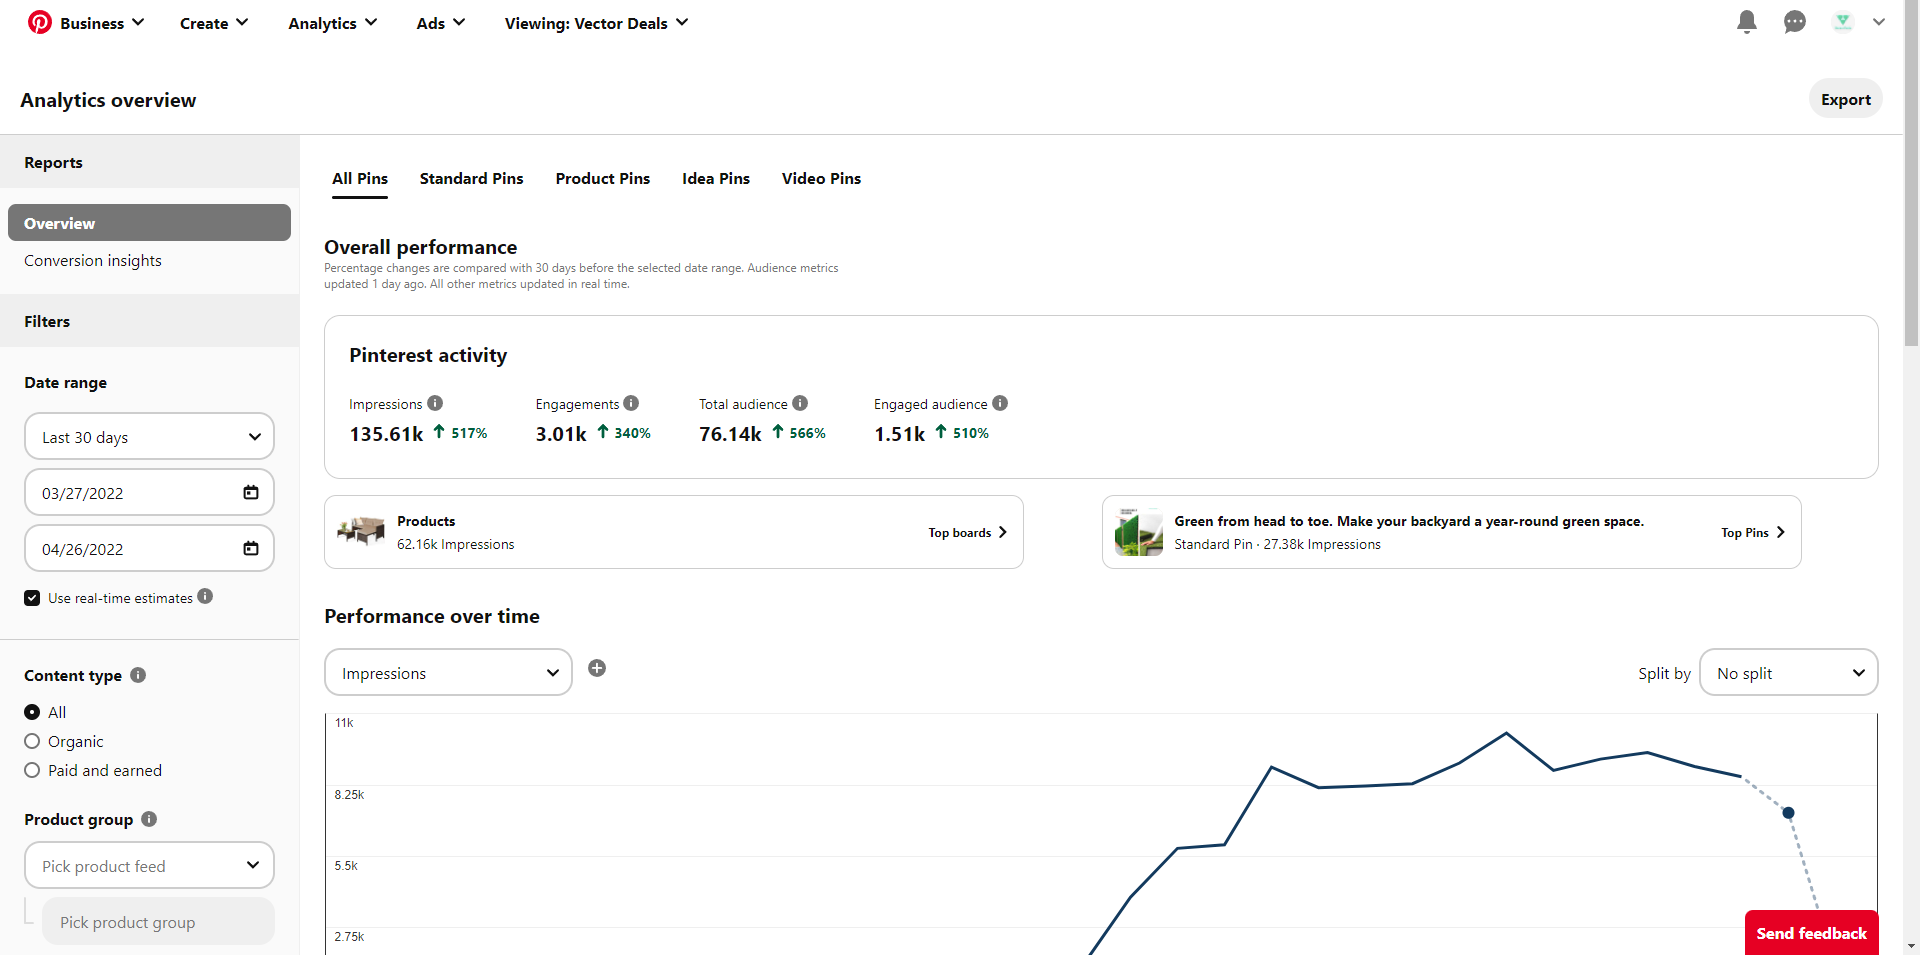This screenshot has width=1920, height=955.
Task: Select Overview in Reports sidebar
Action: [x=149, y=223]
